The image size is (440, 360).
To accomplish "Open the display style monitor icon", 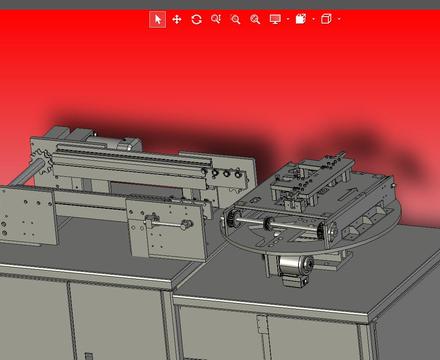I will pos(275,19).
